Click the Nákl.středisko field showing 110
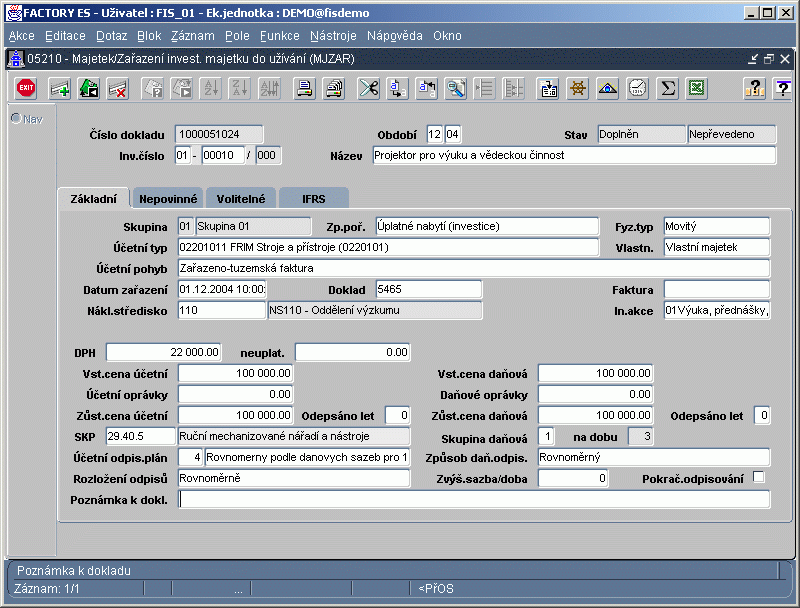 tap(221, 310)
